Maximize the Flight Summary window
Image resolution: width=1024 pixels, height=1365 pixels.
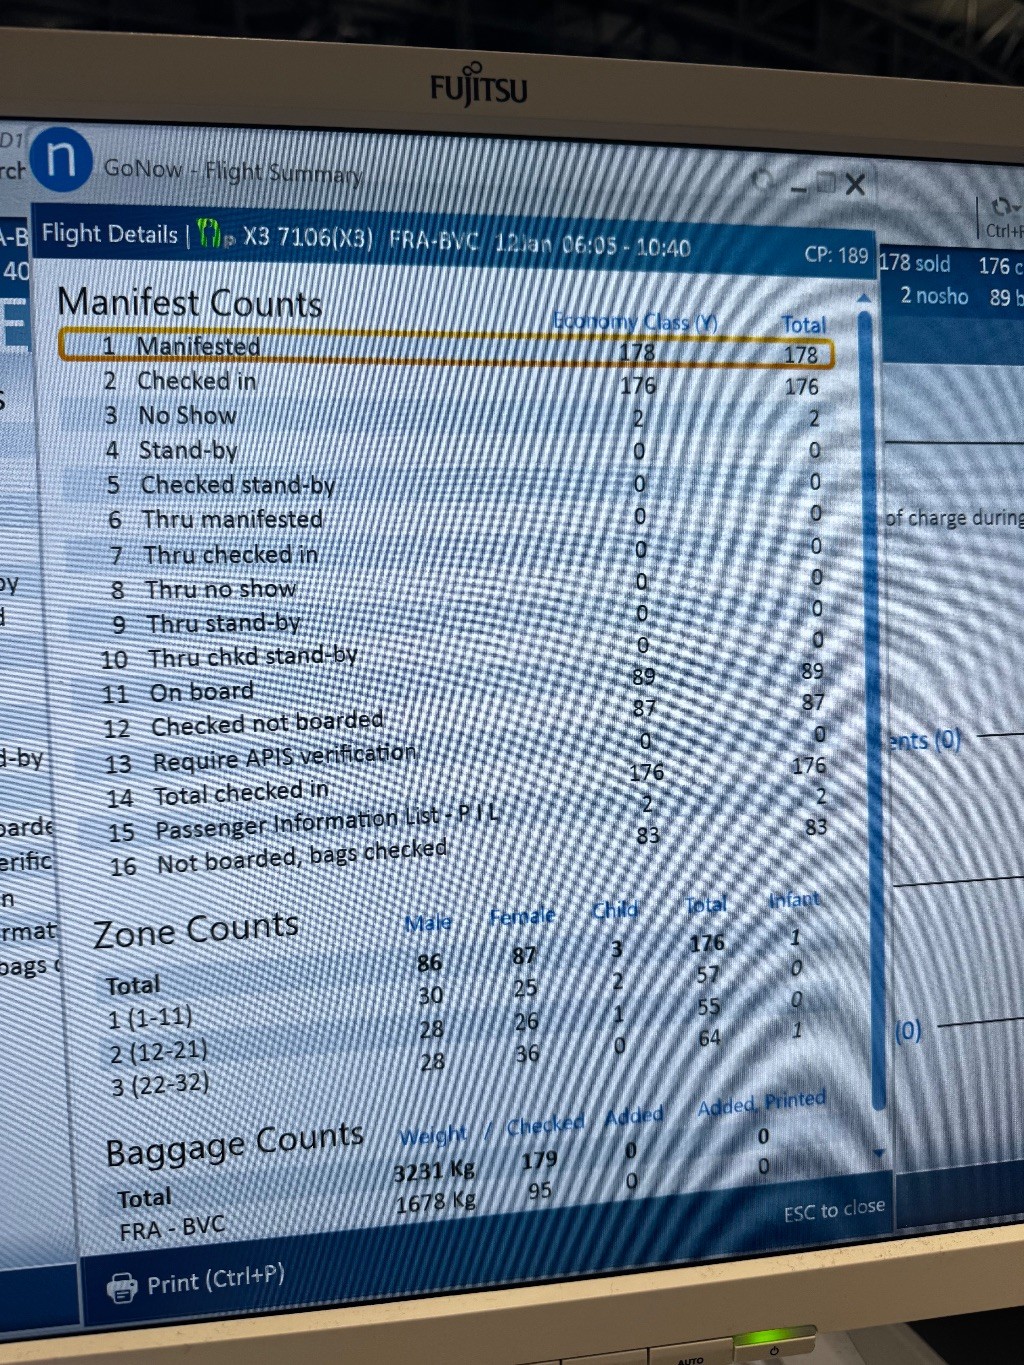[x=826, y=183]
